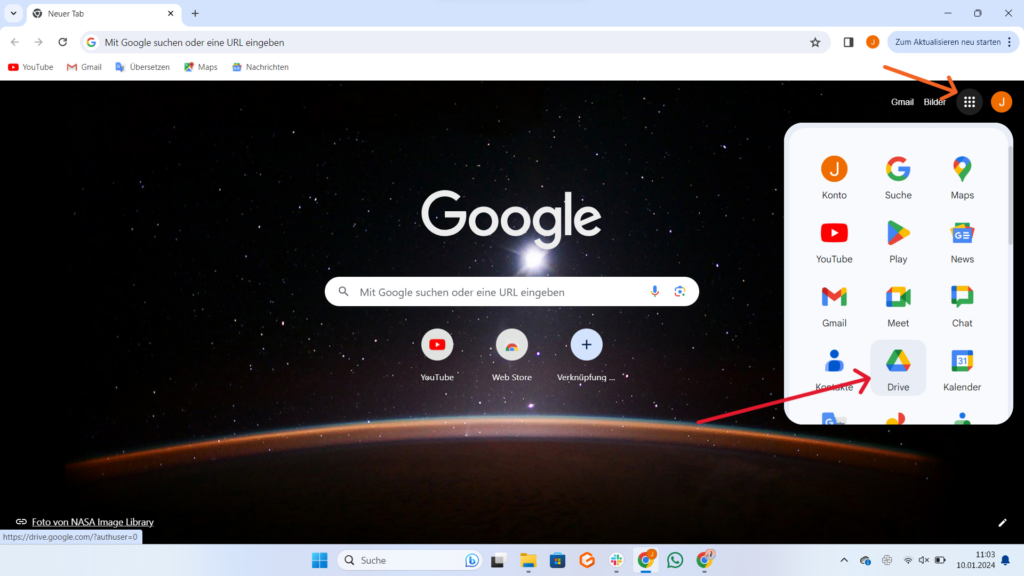Click the Foto von NASA Image Library link
The width and height of the screenshot is (1024, 576).
pos(92,522)
